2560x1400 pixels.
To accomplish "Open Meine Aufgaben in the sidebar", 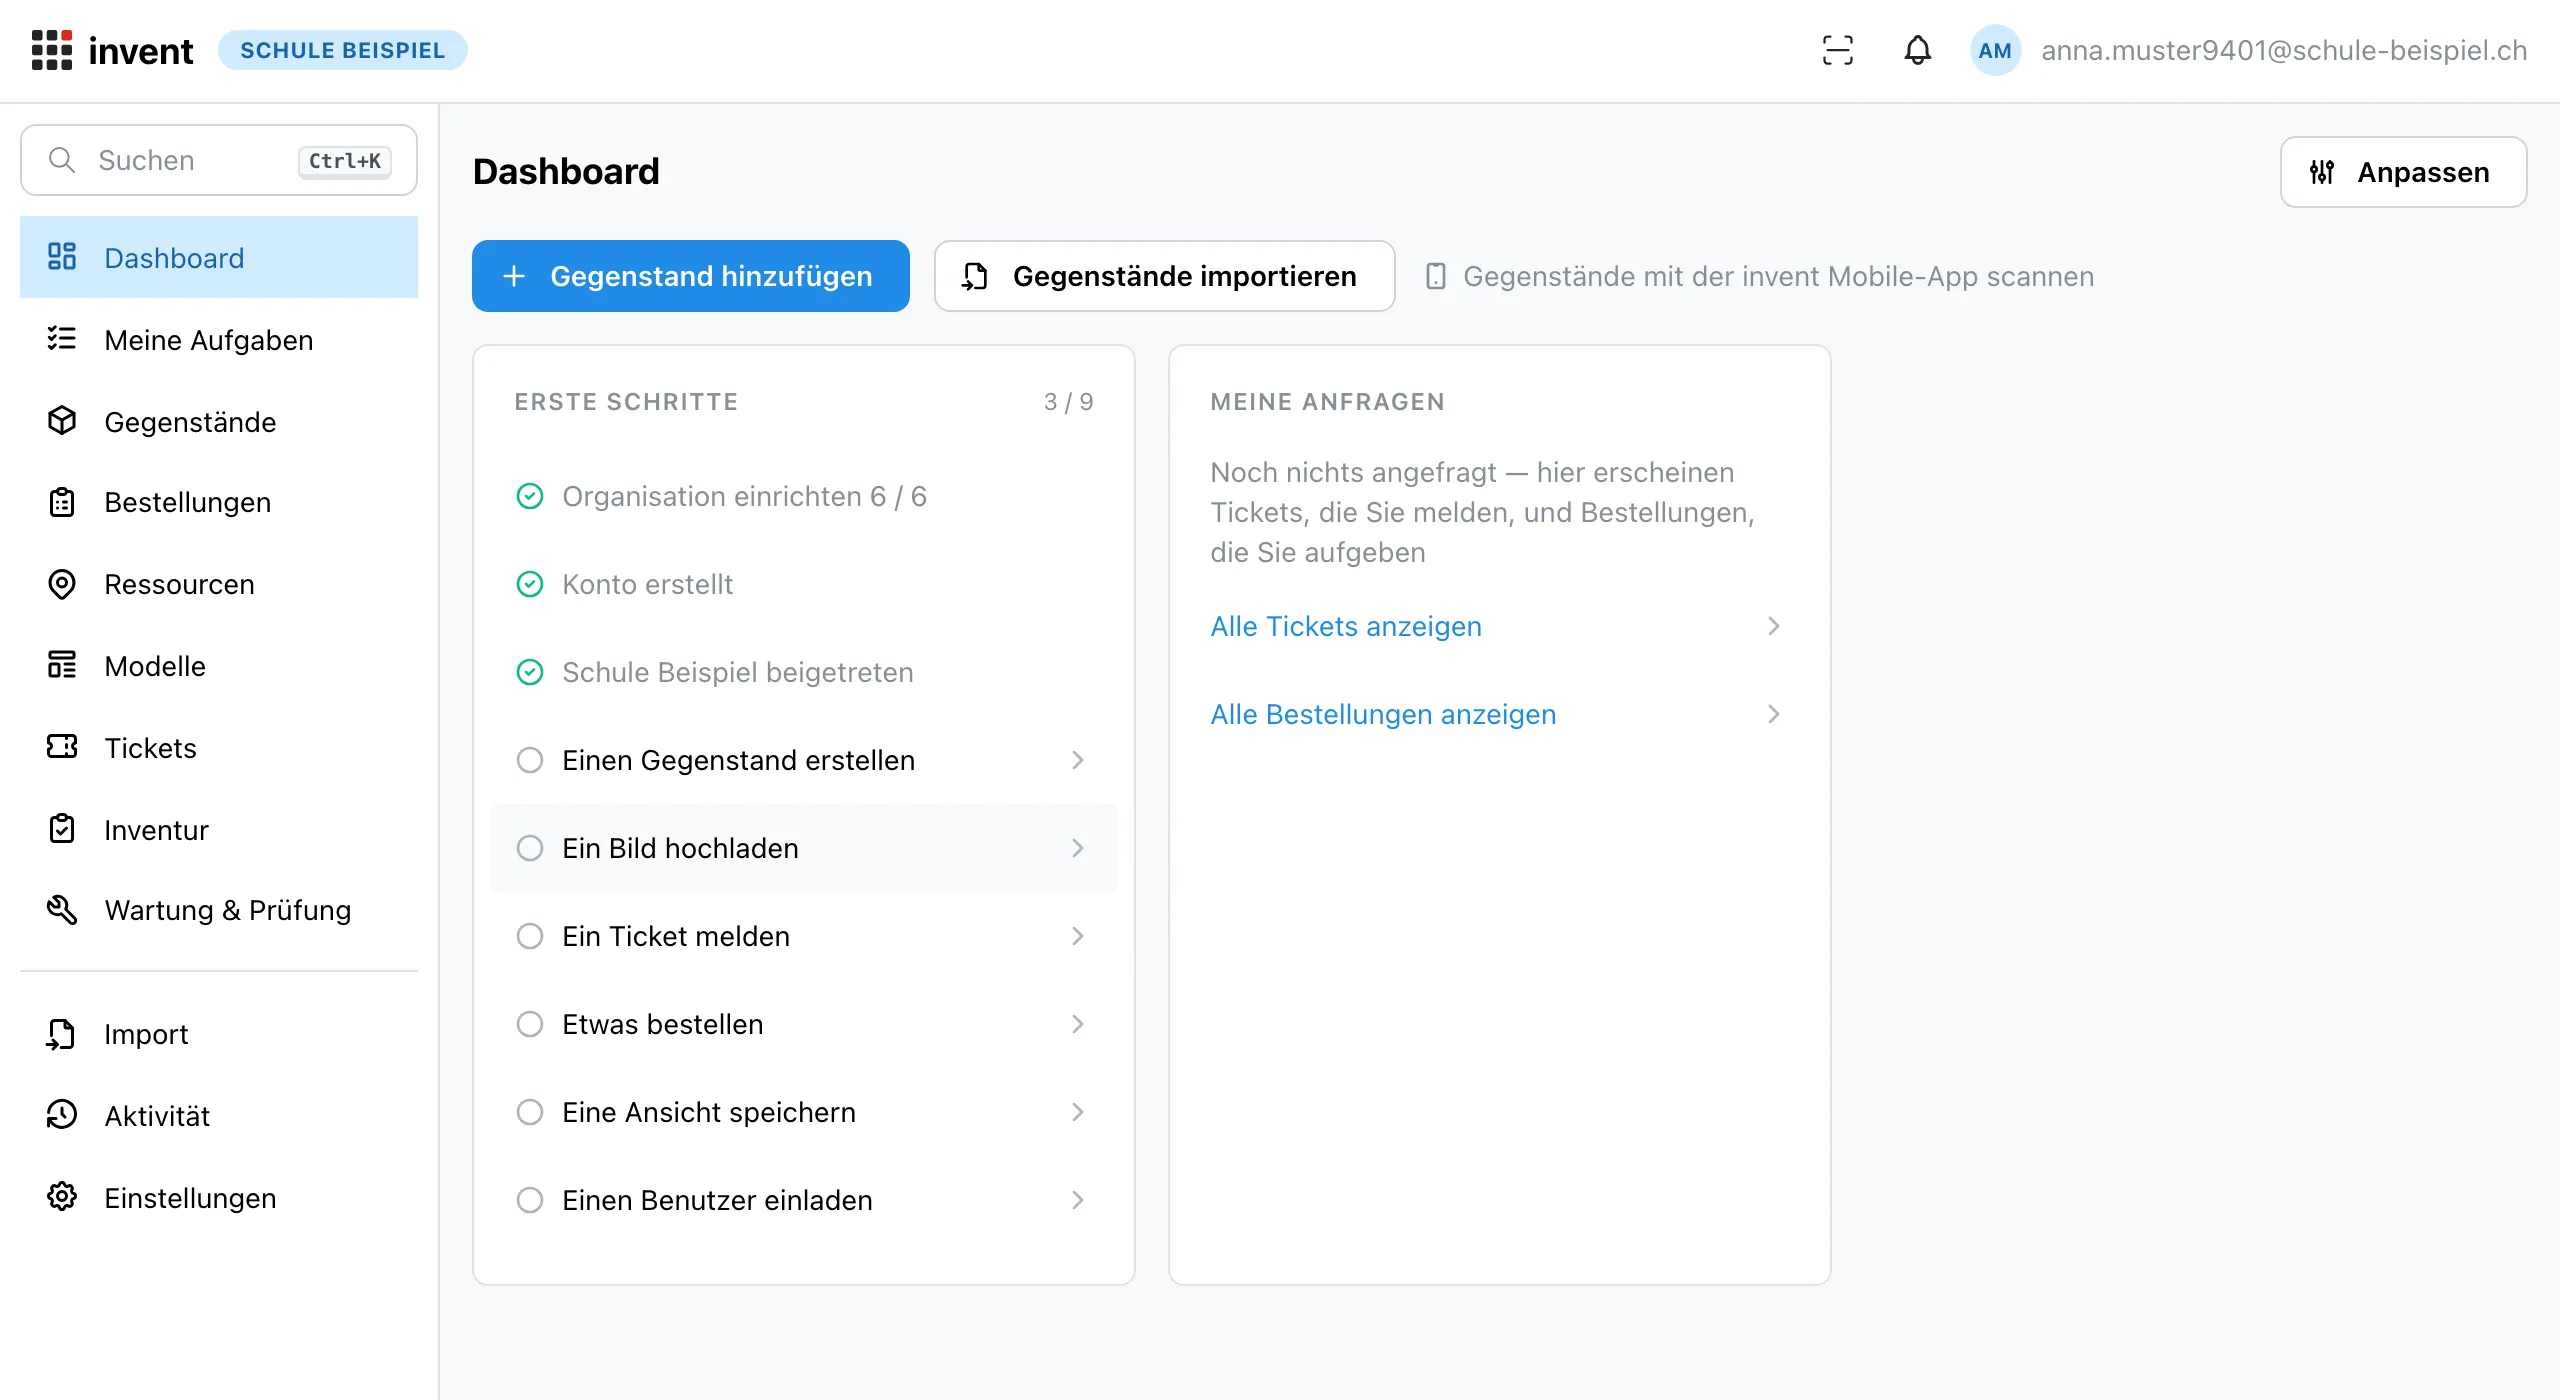I will click(x=219, y=339).
